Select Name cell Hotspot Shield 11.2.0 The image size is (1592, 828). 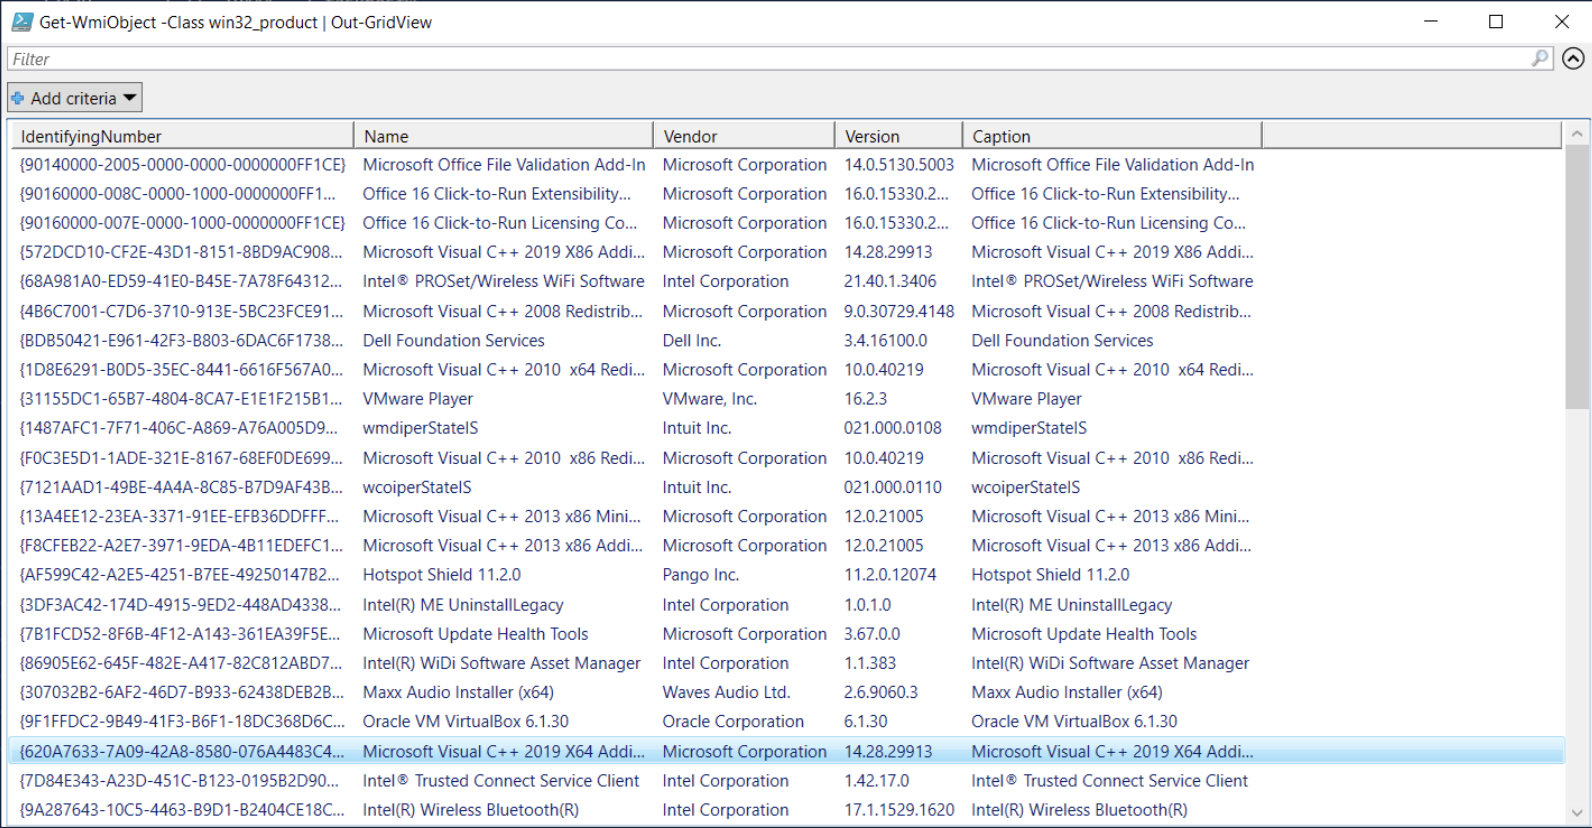pos(441,575)
